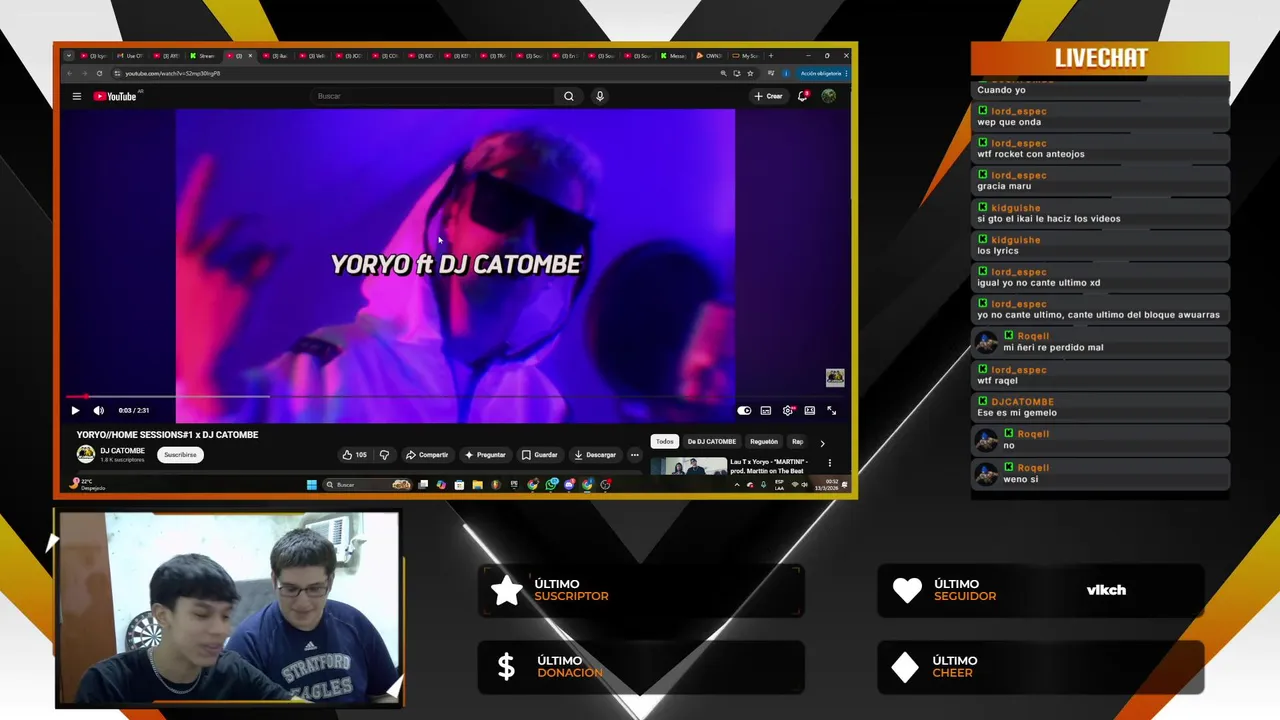Click the Windows taskbar Buscar search box
This screenshot has height=720, width=1280.
click(x=367, y=485)
